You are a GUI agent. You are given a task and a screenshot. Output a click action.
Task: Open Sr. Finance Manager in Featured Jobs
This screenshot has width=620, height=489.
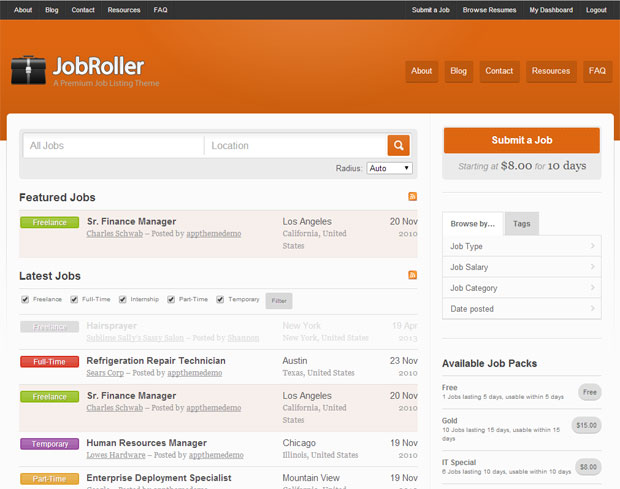[x=132, y=221]
